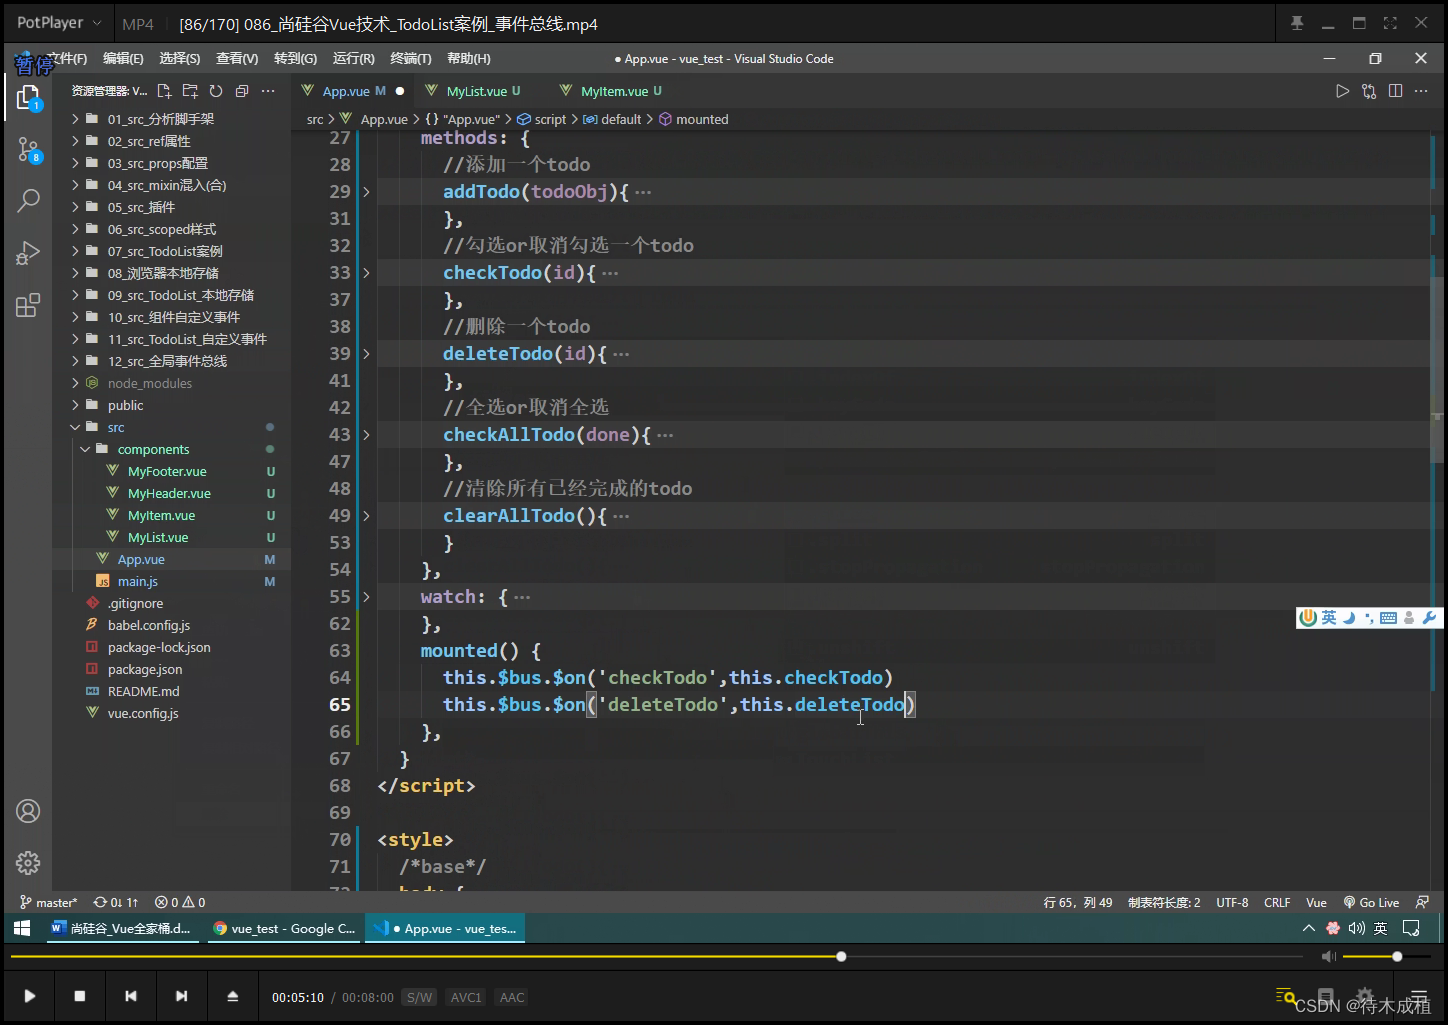Screen dimensions: 1448x1025
Task: Open the Windows Start menu
Action: (22, 928)
